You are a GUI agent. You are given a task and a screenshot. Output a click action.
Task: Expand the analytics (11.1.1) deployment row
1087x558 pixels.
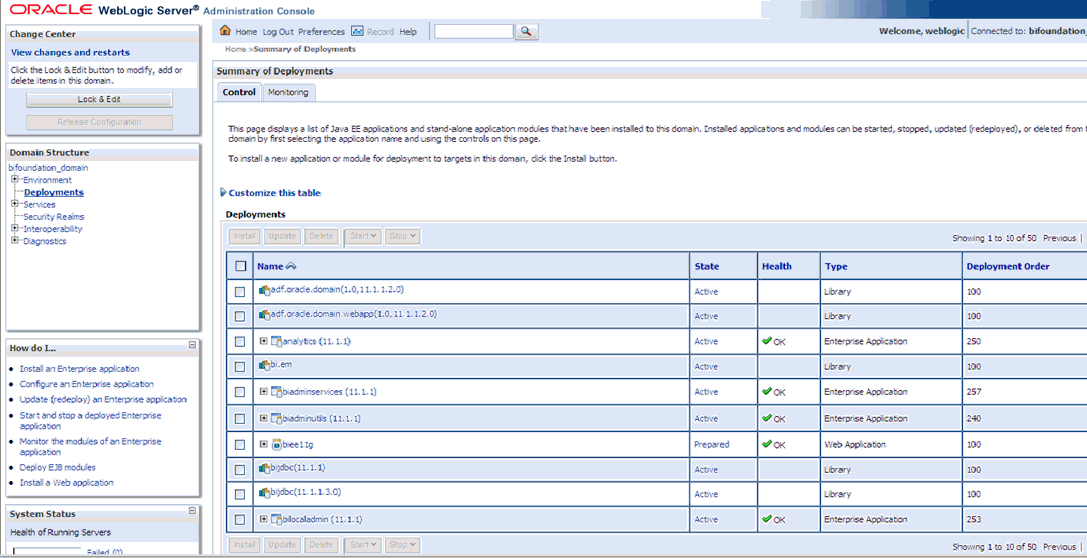[263, 341]
